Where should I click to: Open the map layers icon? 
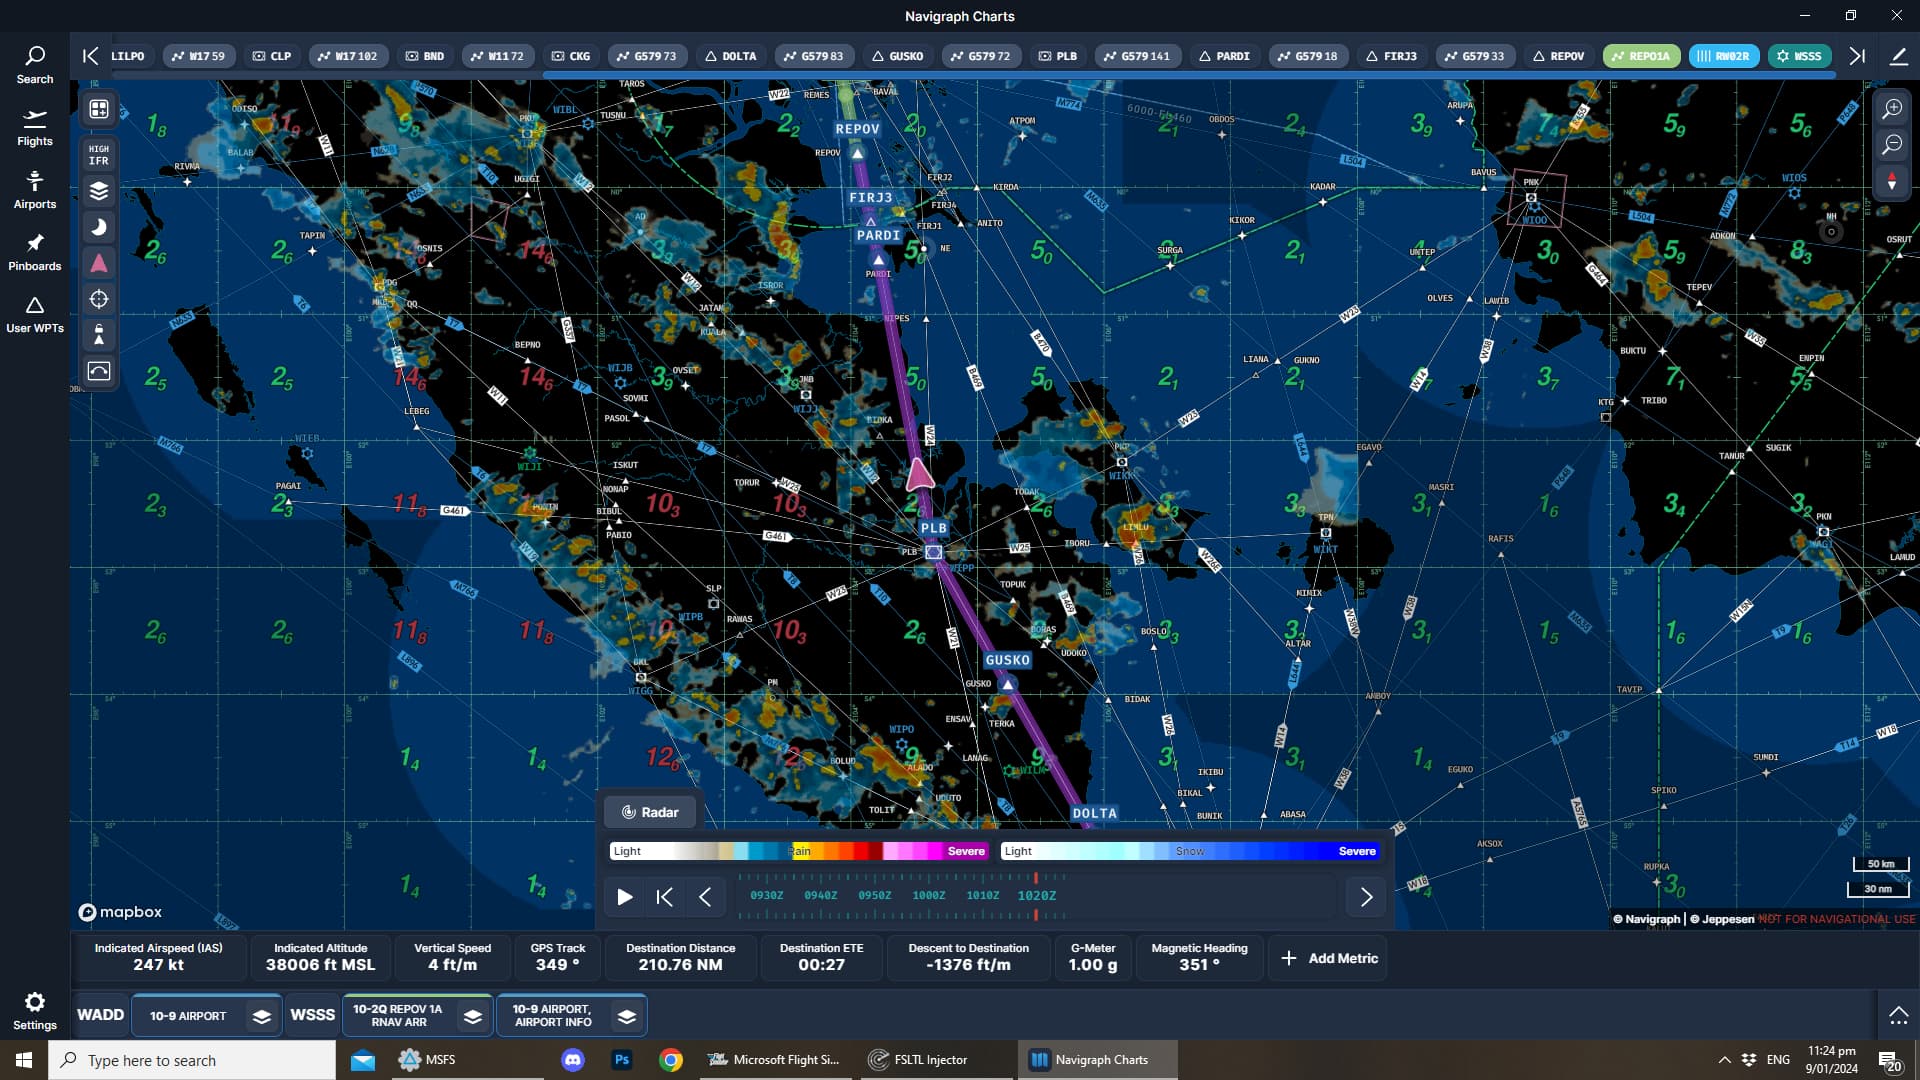click(99, 191)
